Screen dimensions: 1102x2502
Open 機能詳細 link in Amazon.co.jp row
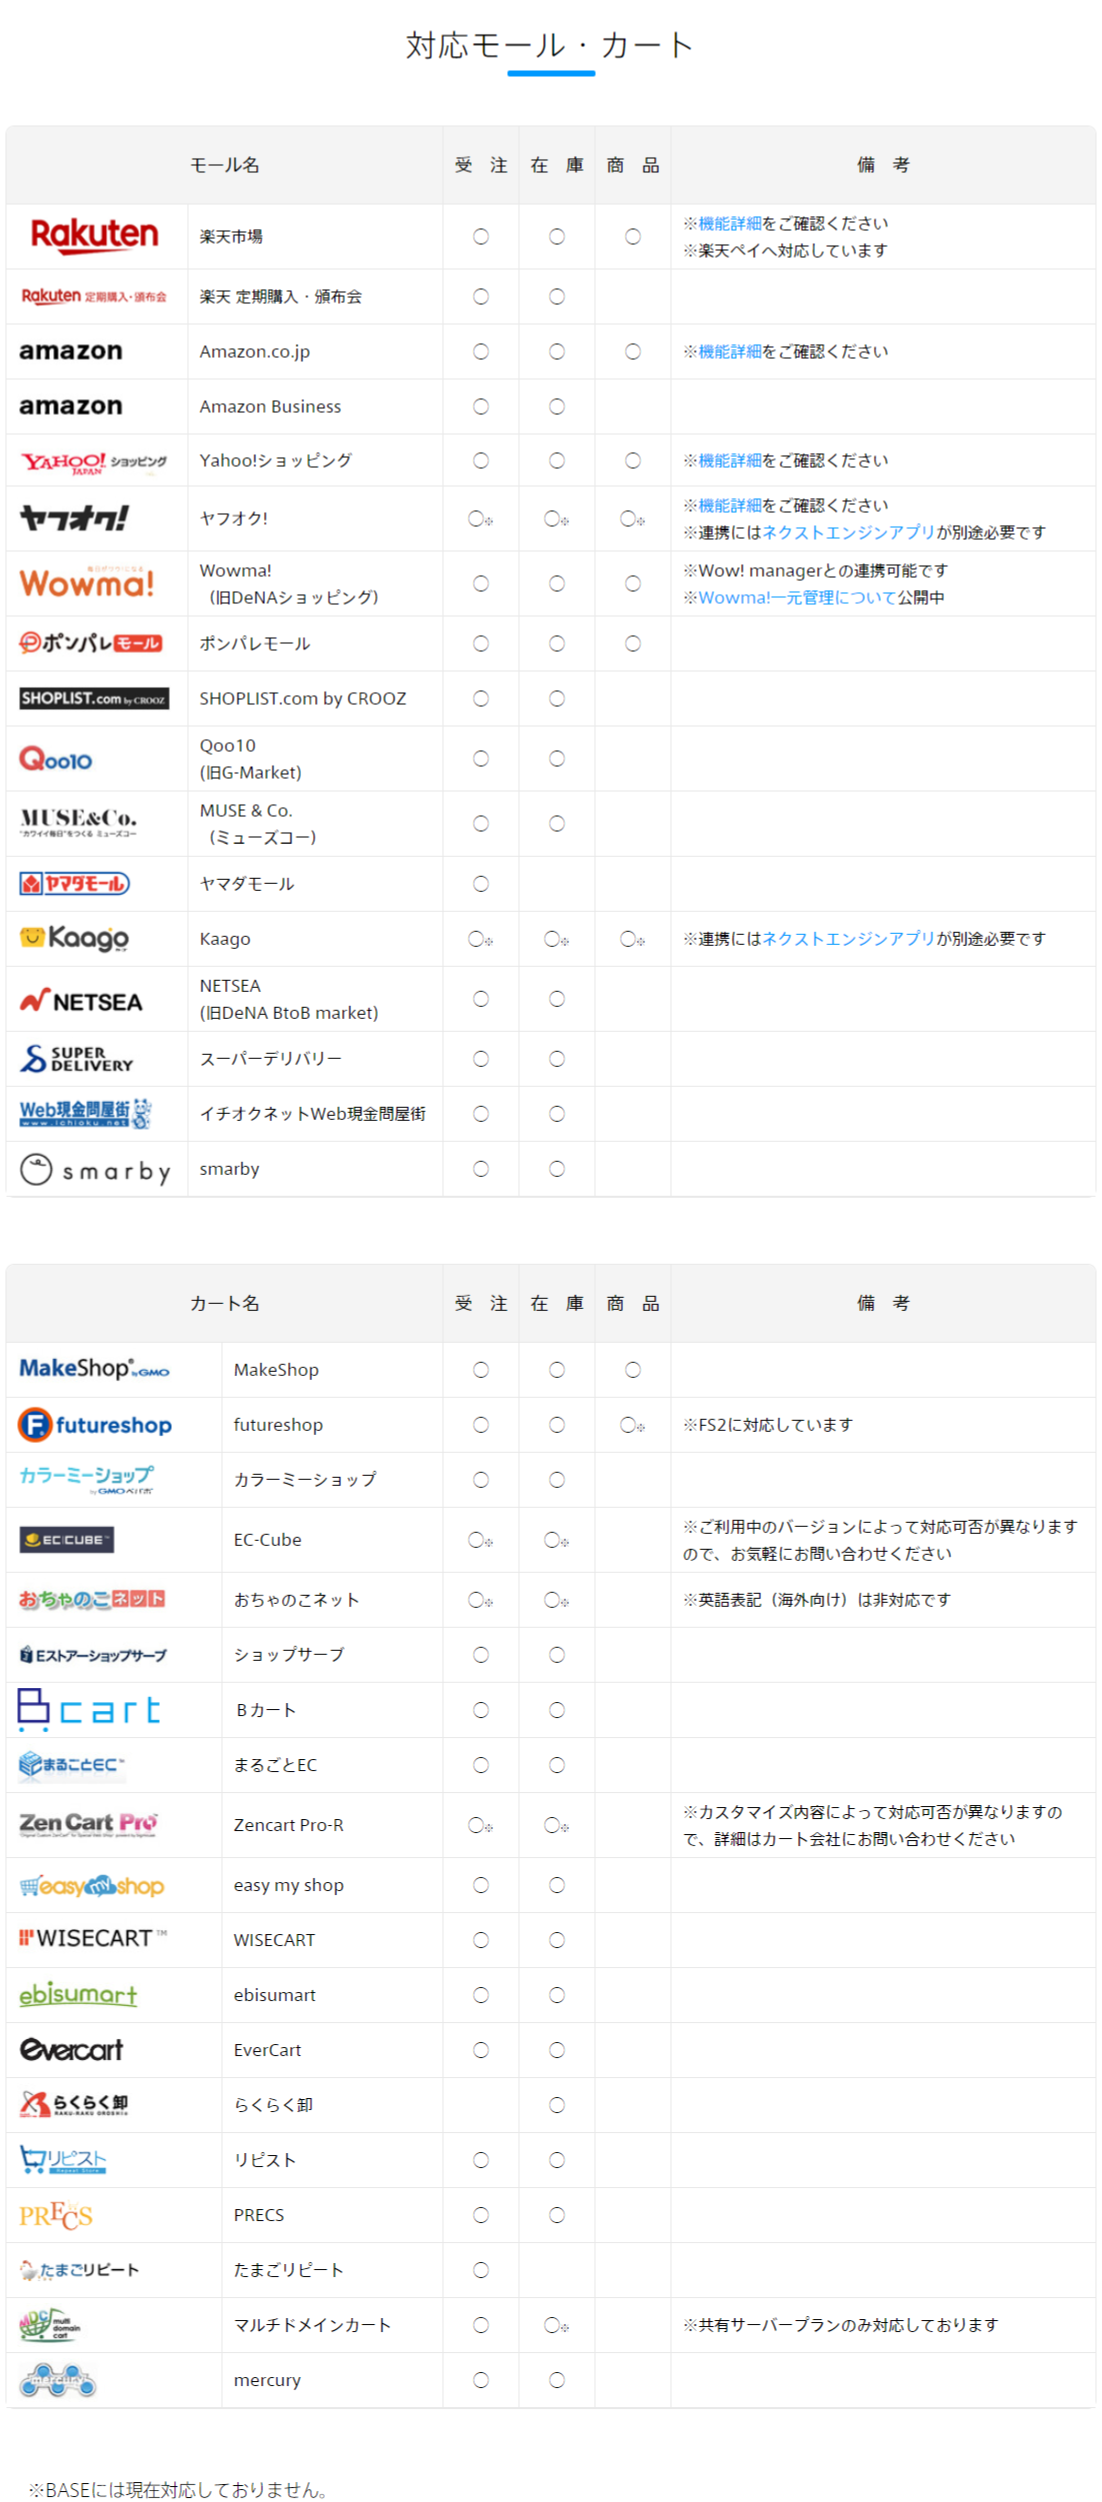tap(730, 351)
